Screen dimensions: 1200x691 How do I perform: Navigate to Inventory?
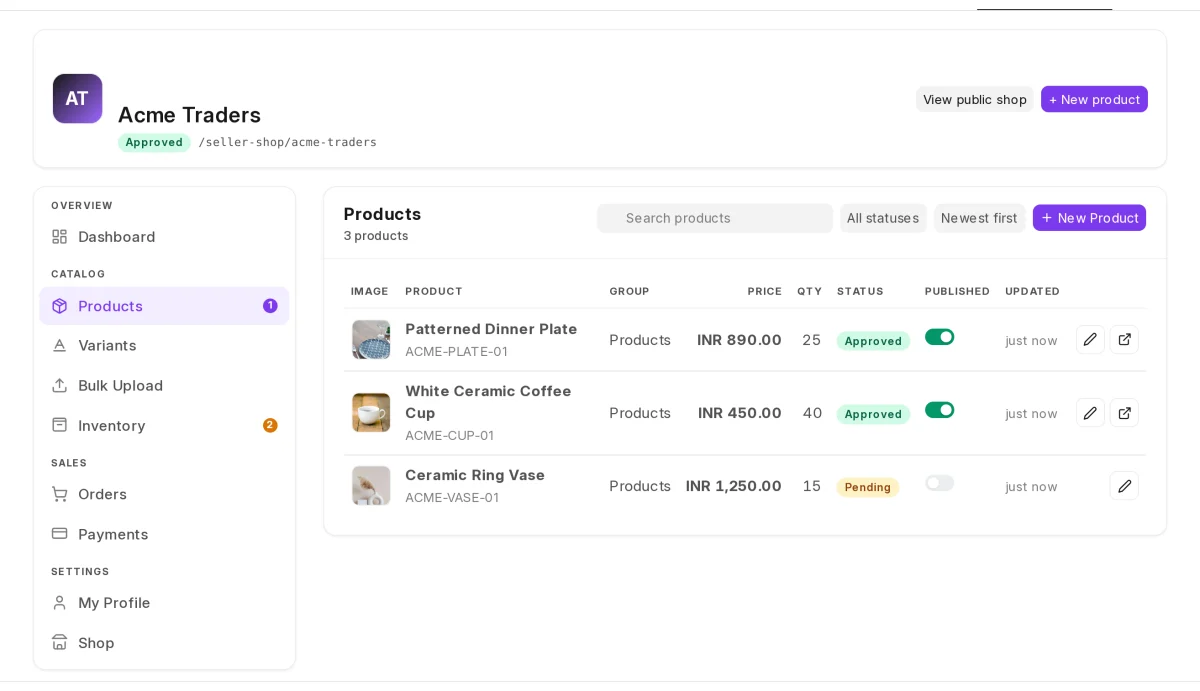[x=164, y=425]
